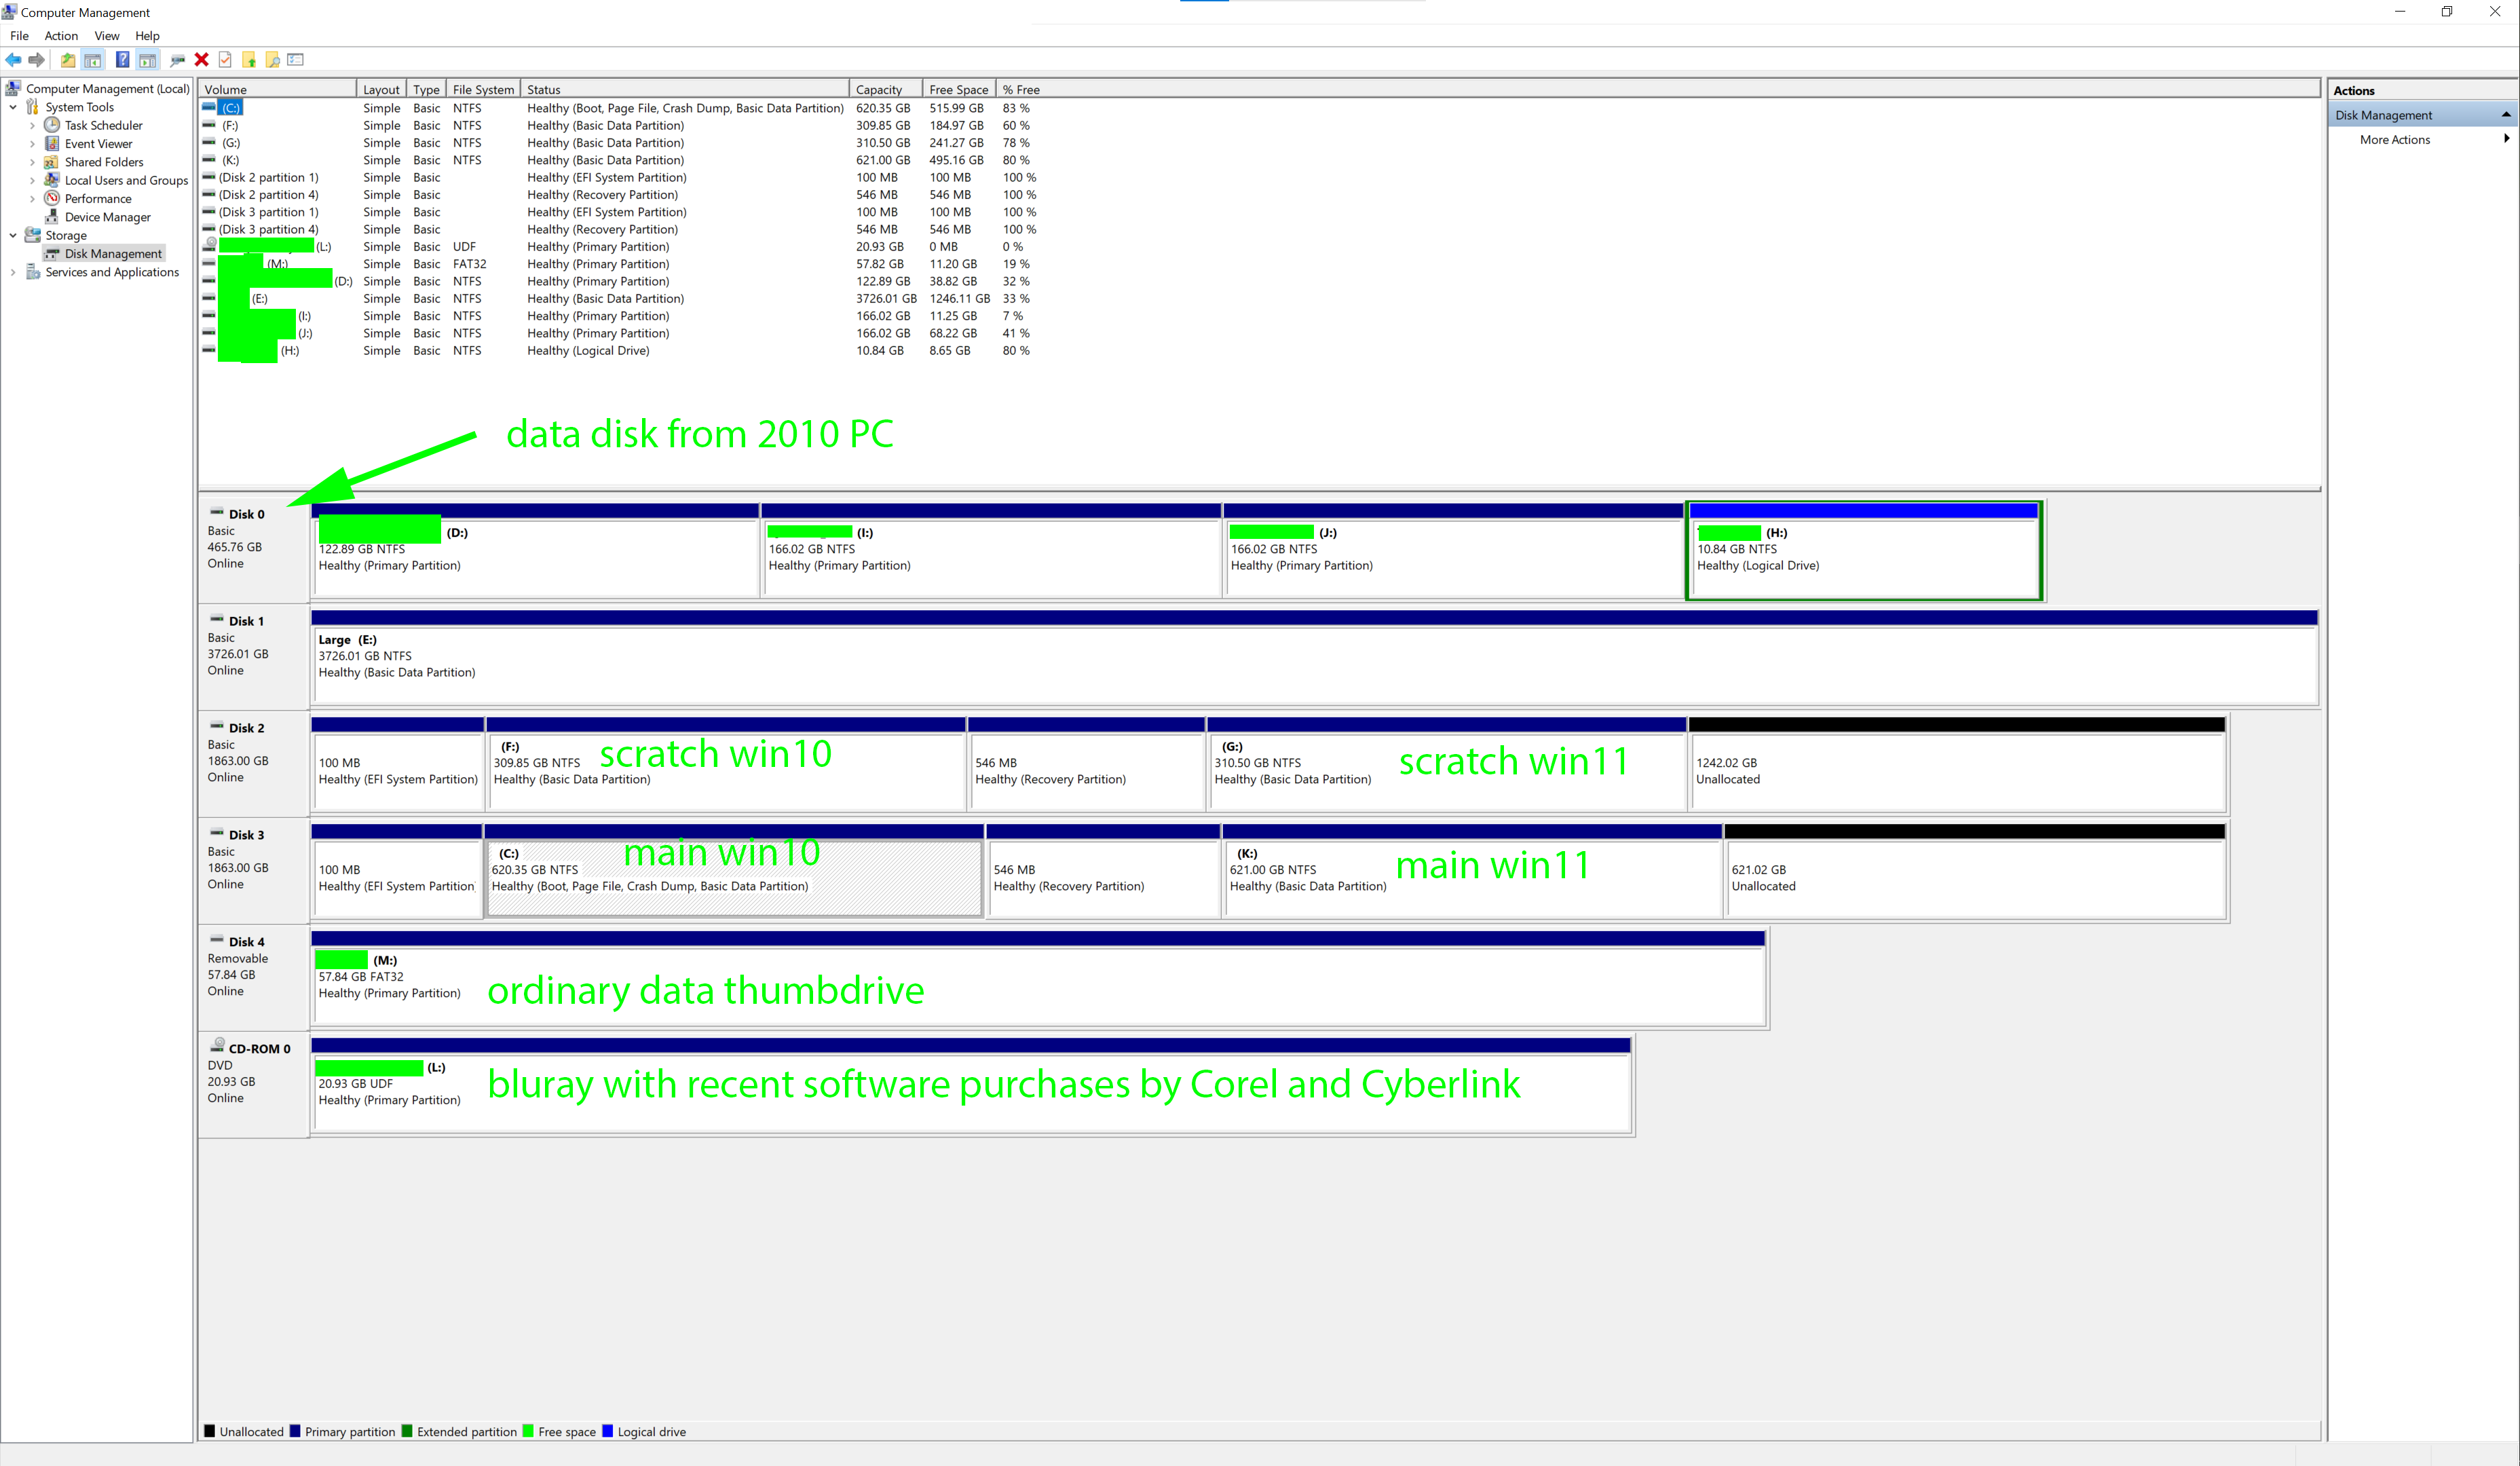This screenshot has width=2520, height=1466.
Task: Expand the Task Scheduler node
Action: click(32, 126)
